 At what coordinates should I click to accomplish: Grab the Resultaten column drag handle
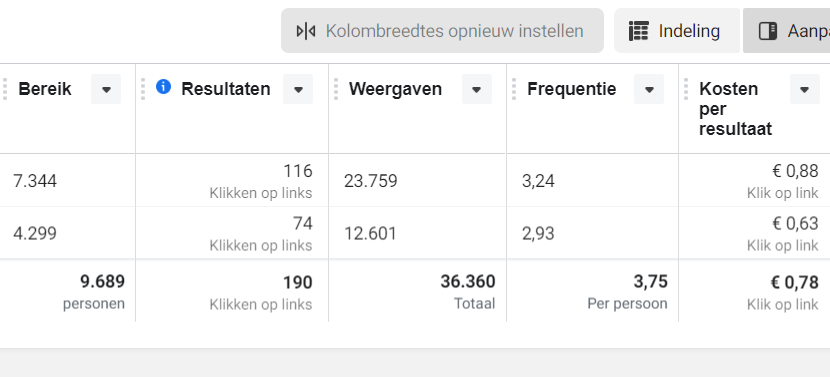click(x=143, y=89)
